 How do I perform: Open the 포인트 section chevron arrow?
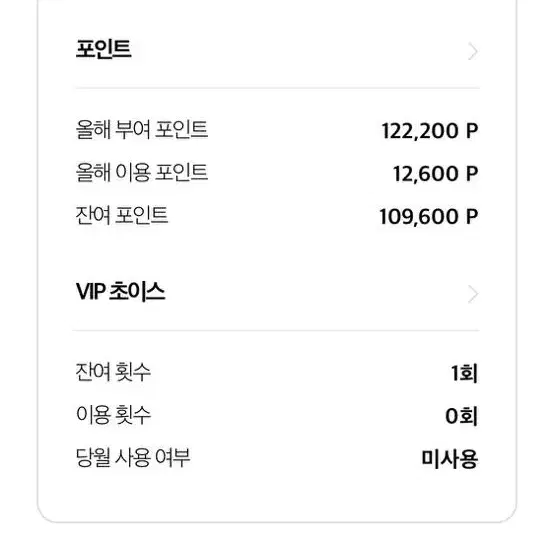(x=473, y=52)
